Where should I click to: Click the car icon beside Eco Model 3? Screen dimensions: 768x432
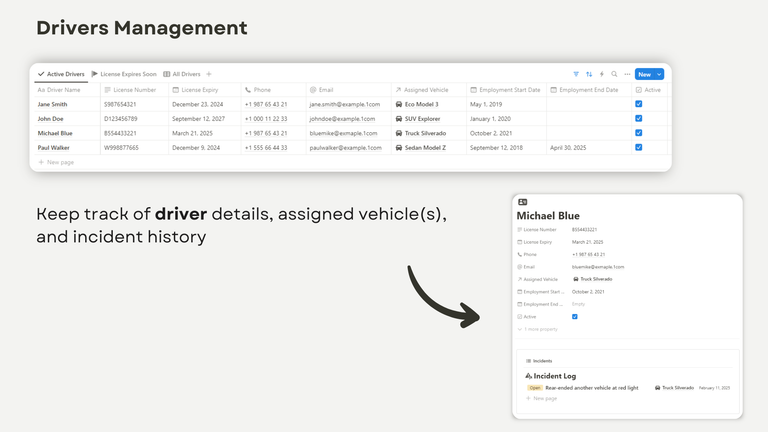pyautogui.click(x=399, y=104)
